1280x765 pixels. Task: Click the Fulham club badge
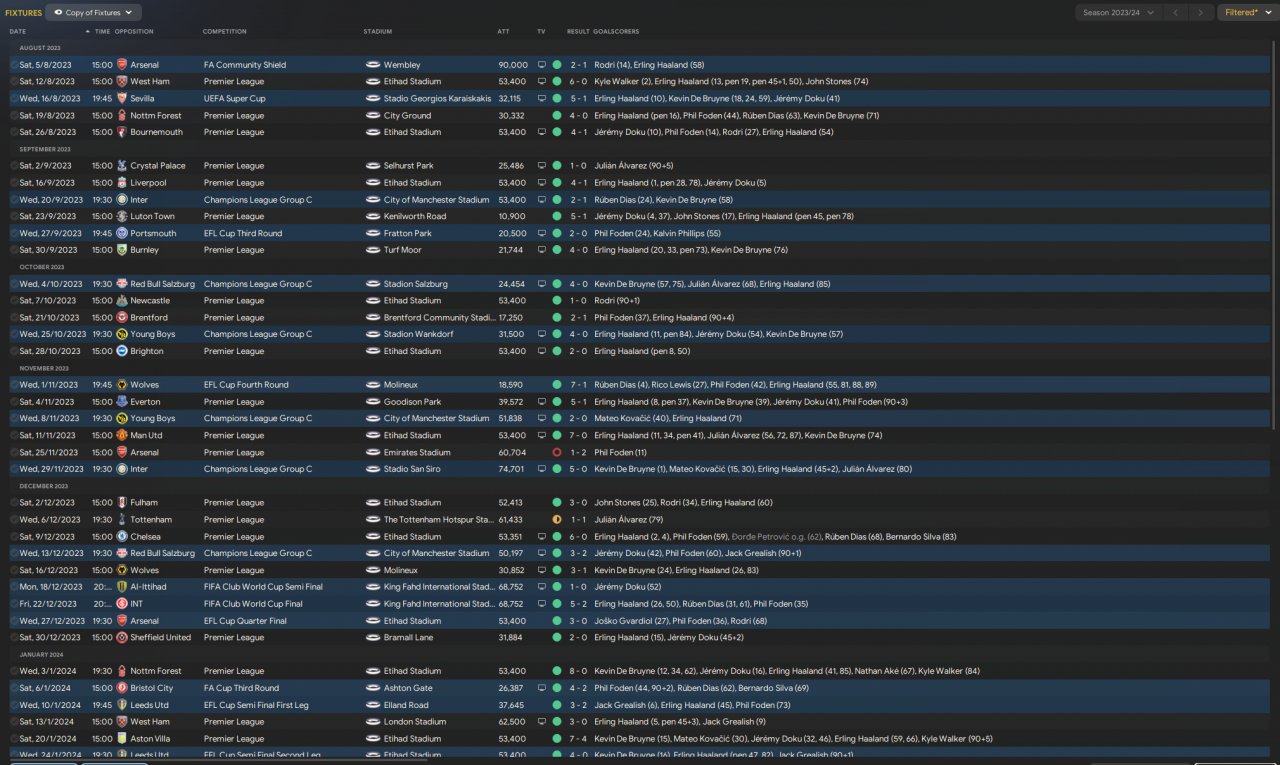tap(122, 503)
